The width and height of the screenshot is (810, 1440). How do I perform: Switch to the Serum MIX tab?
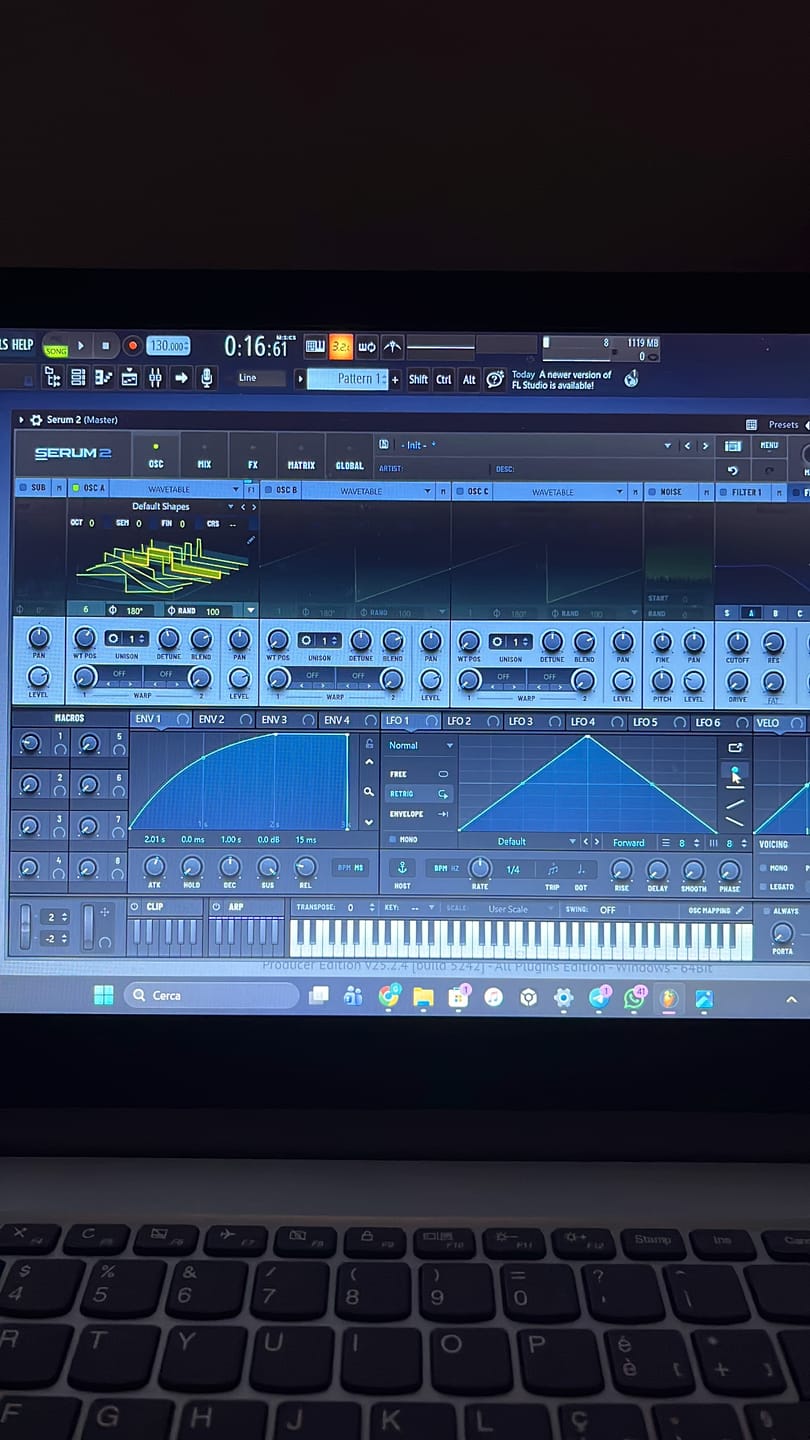[204, 458]
